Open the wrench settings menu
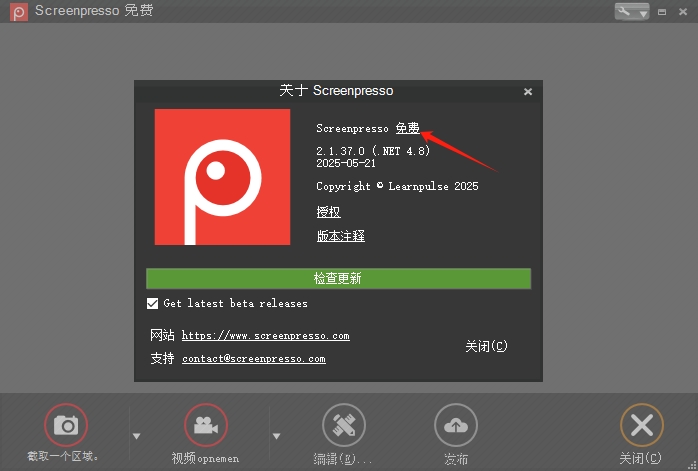The image size is (698, 471). (x=632, y=12)
